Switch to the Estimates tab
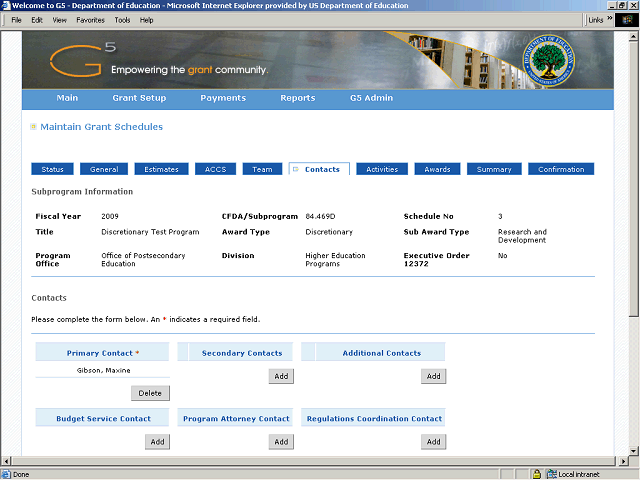 click(161, 169)
